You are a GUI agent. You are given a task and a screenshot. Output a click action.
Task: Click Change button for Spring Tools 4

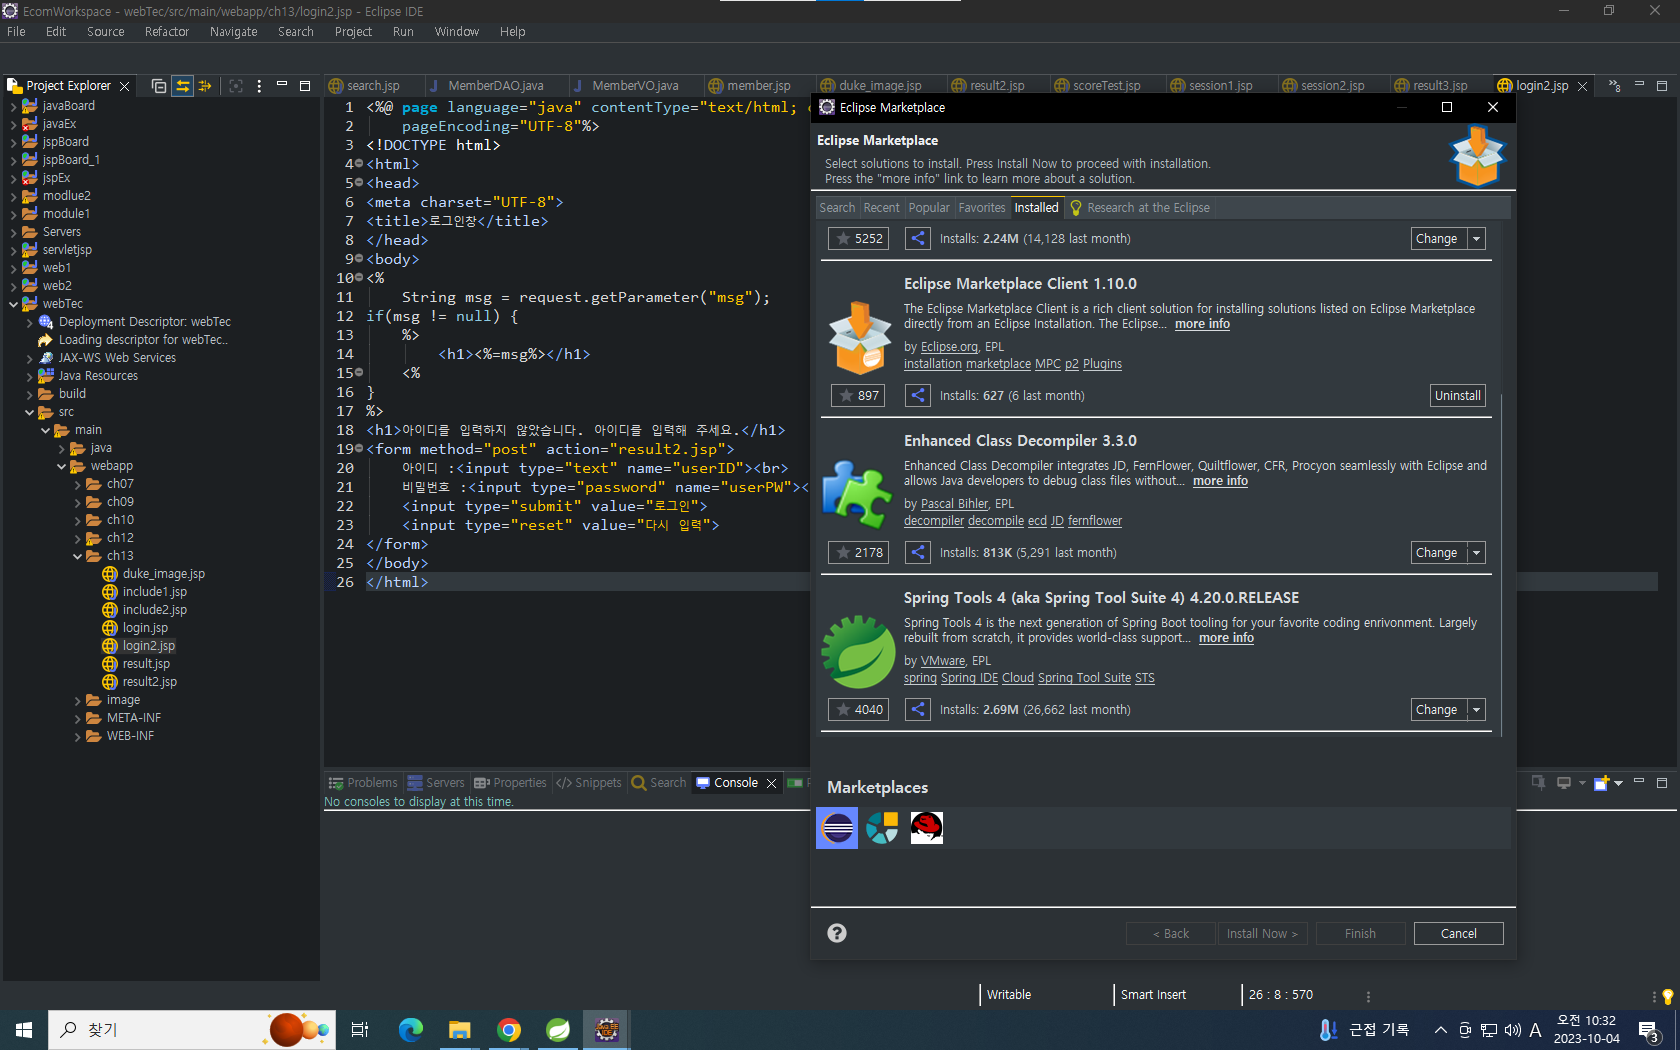pos(1437,710)
